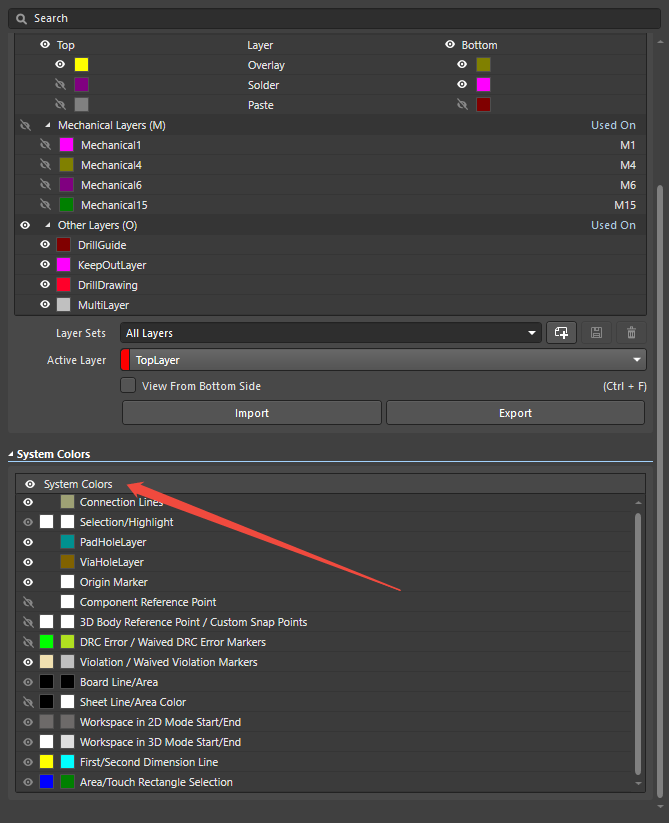Show the Bottom Paste layer

[x=462, y=104]
